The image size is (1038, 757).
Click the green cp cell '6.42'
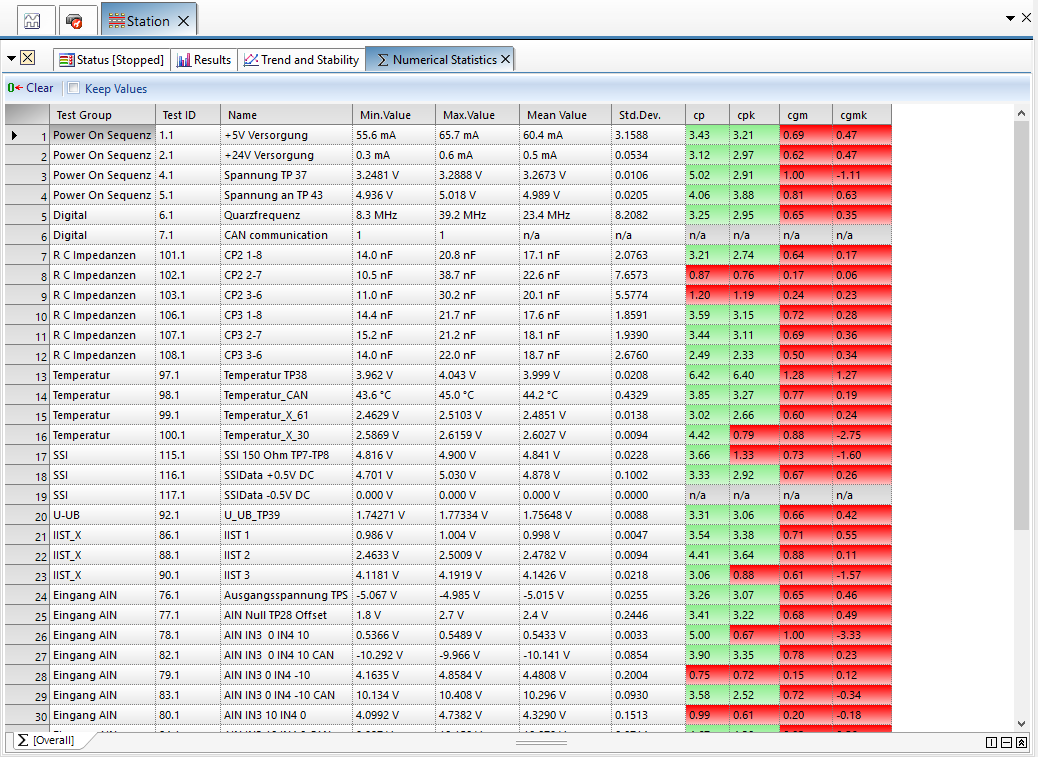[707, 375]
